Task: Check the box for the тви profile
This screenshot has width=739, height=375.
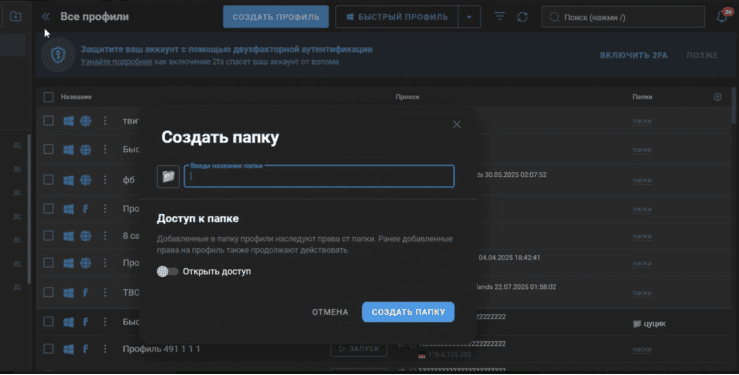Action: coord(49,121)
